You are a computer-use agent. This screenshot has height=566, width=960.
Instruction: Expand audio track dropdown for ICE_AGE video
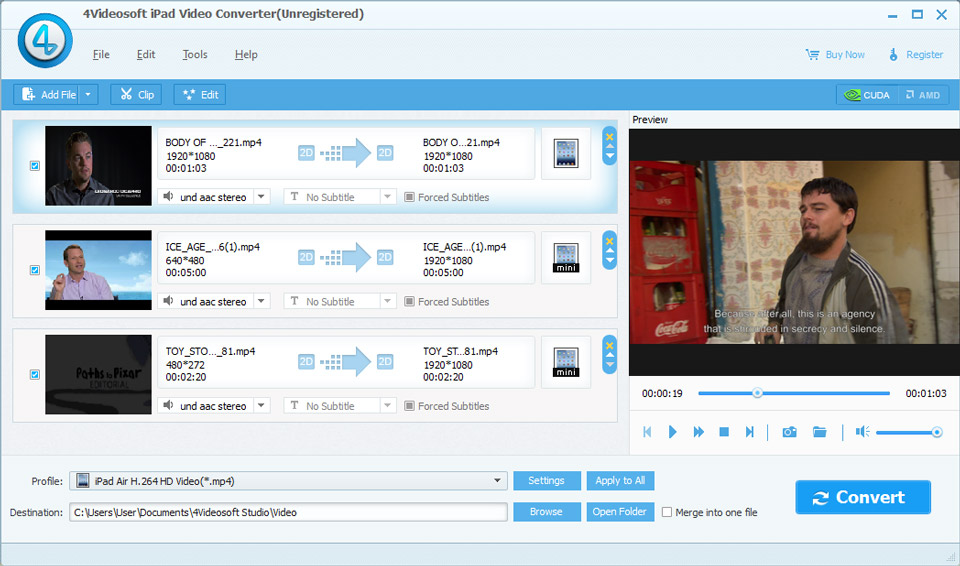pos(261,301)
